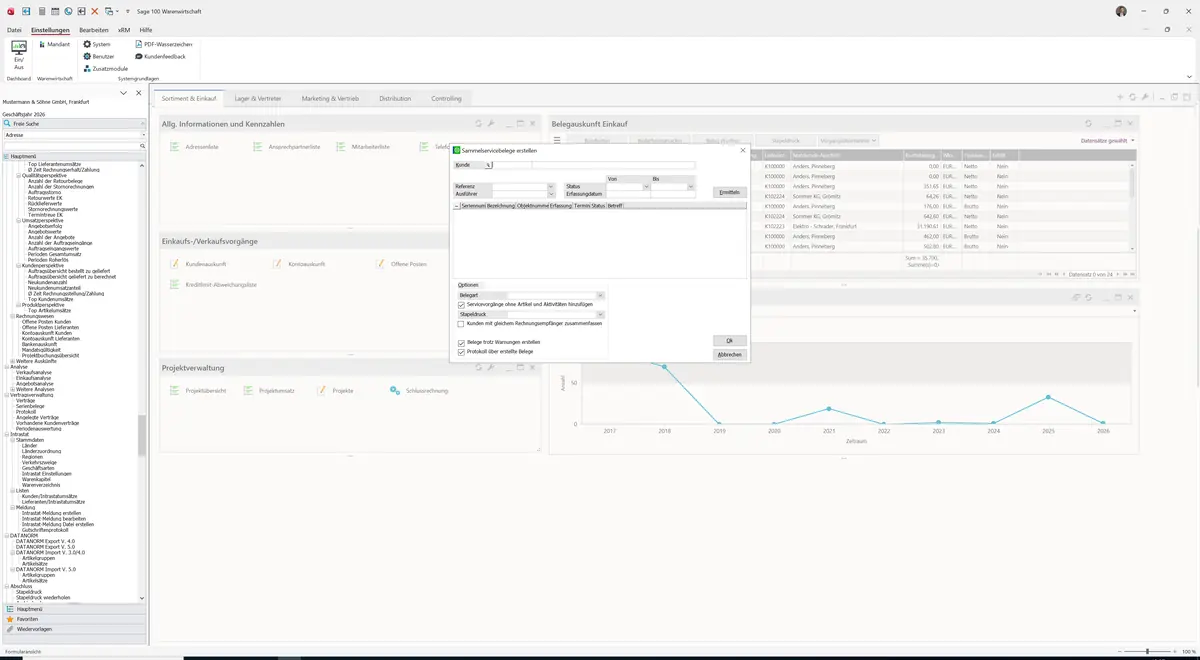This screenshot has width=1200, height=660.
Task: Open the Datei menu
Action: point(14,30)
